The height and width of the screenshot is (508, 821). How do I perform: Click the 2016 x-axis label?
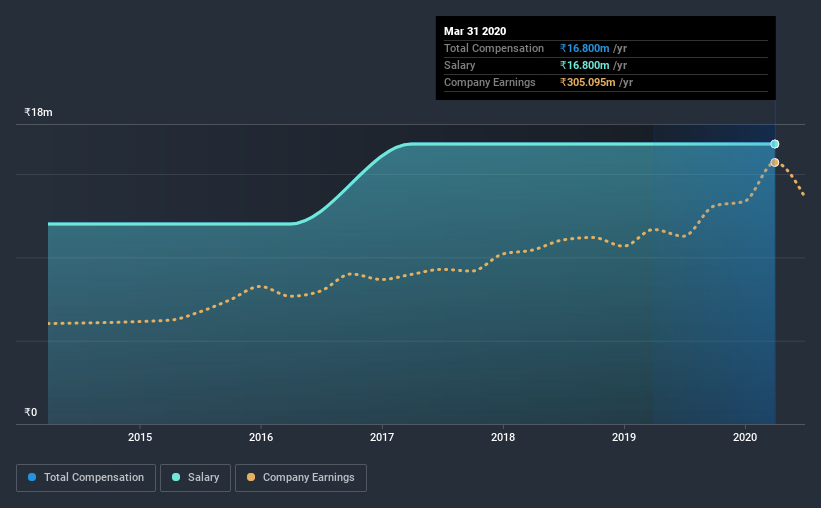pyautogui.click(x=261, y=437)
